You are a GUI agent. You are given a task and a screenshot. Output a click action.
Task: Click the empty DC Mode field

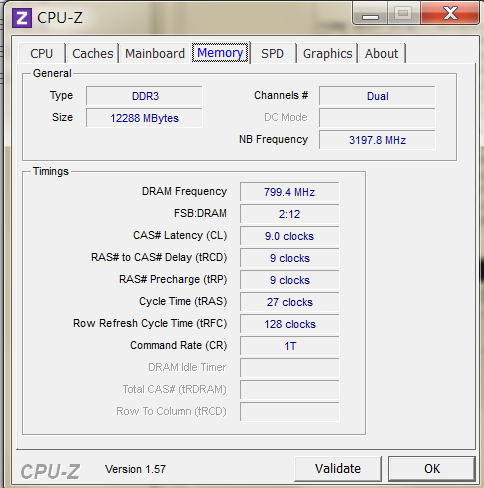(x=377, y=118)
